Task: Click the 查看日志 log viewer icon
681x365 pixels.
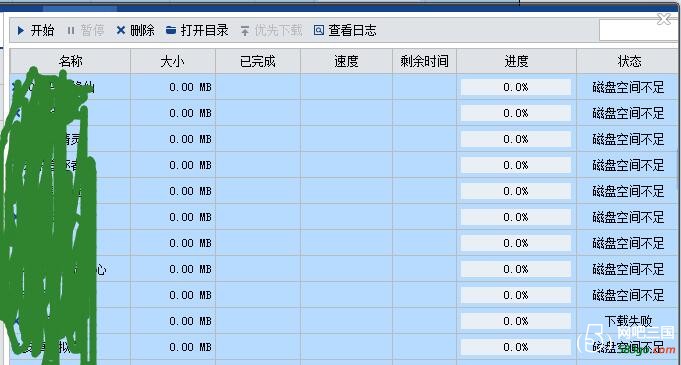Action: [x=319, y=30]
